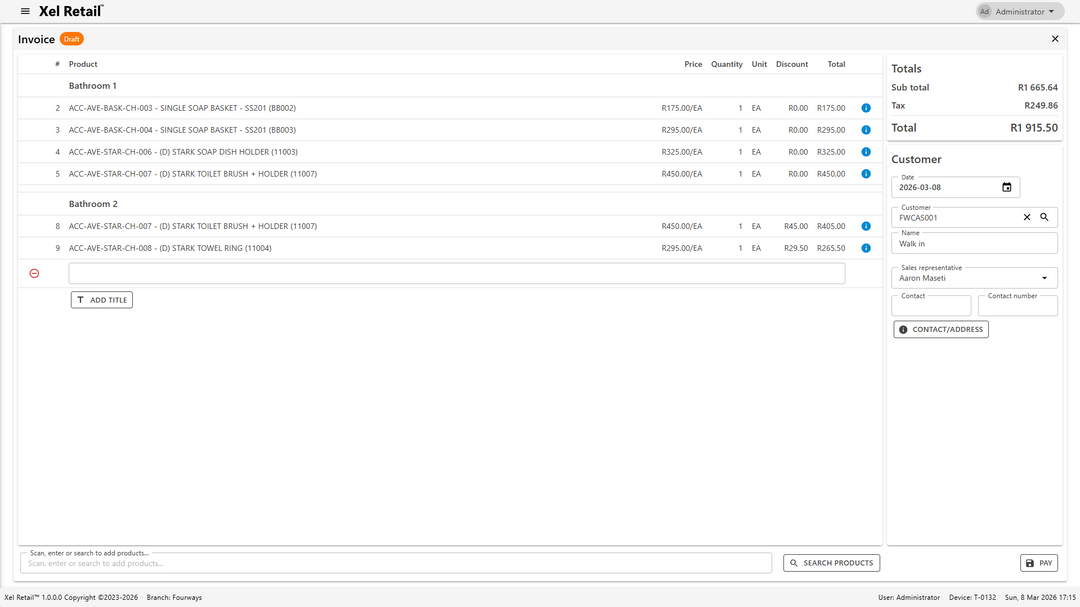Select the Bathroom 2 section title
1080x607 pixels.
click(93, 204)
